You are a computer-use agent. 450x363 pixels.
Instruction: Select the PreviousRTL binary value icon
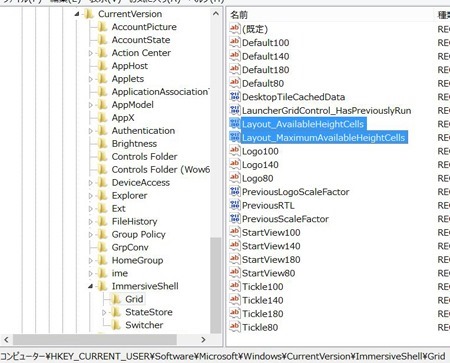[x=235, y=205]
